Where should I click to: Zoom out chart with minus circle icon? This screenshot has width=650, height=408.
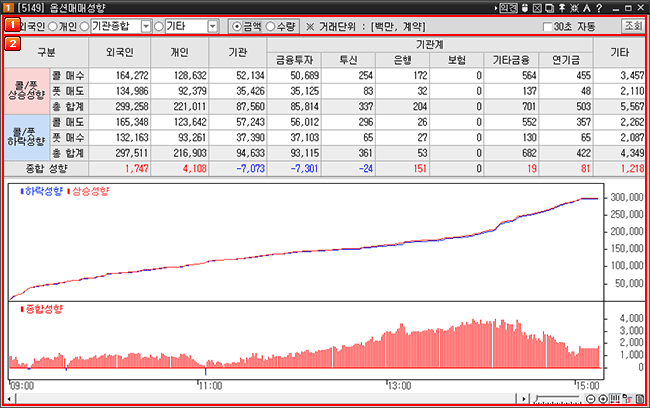[x=590, y=399]
